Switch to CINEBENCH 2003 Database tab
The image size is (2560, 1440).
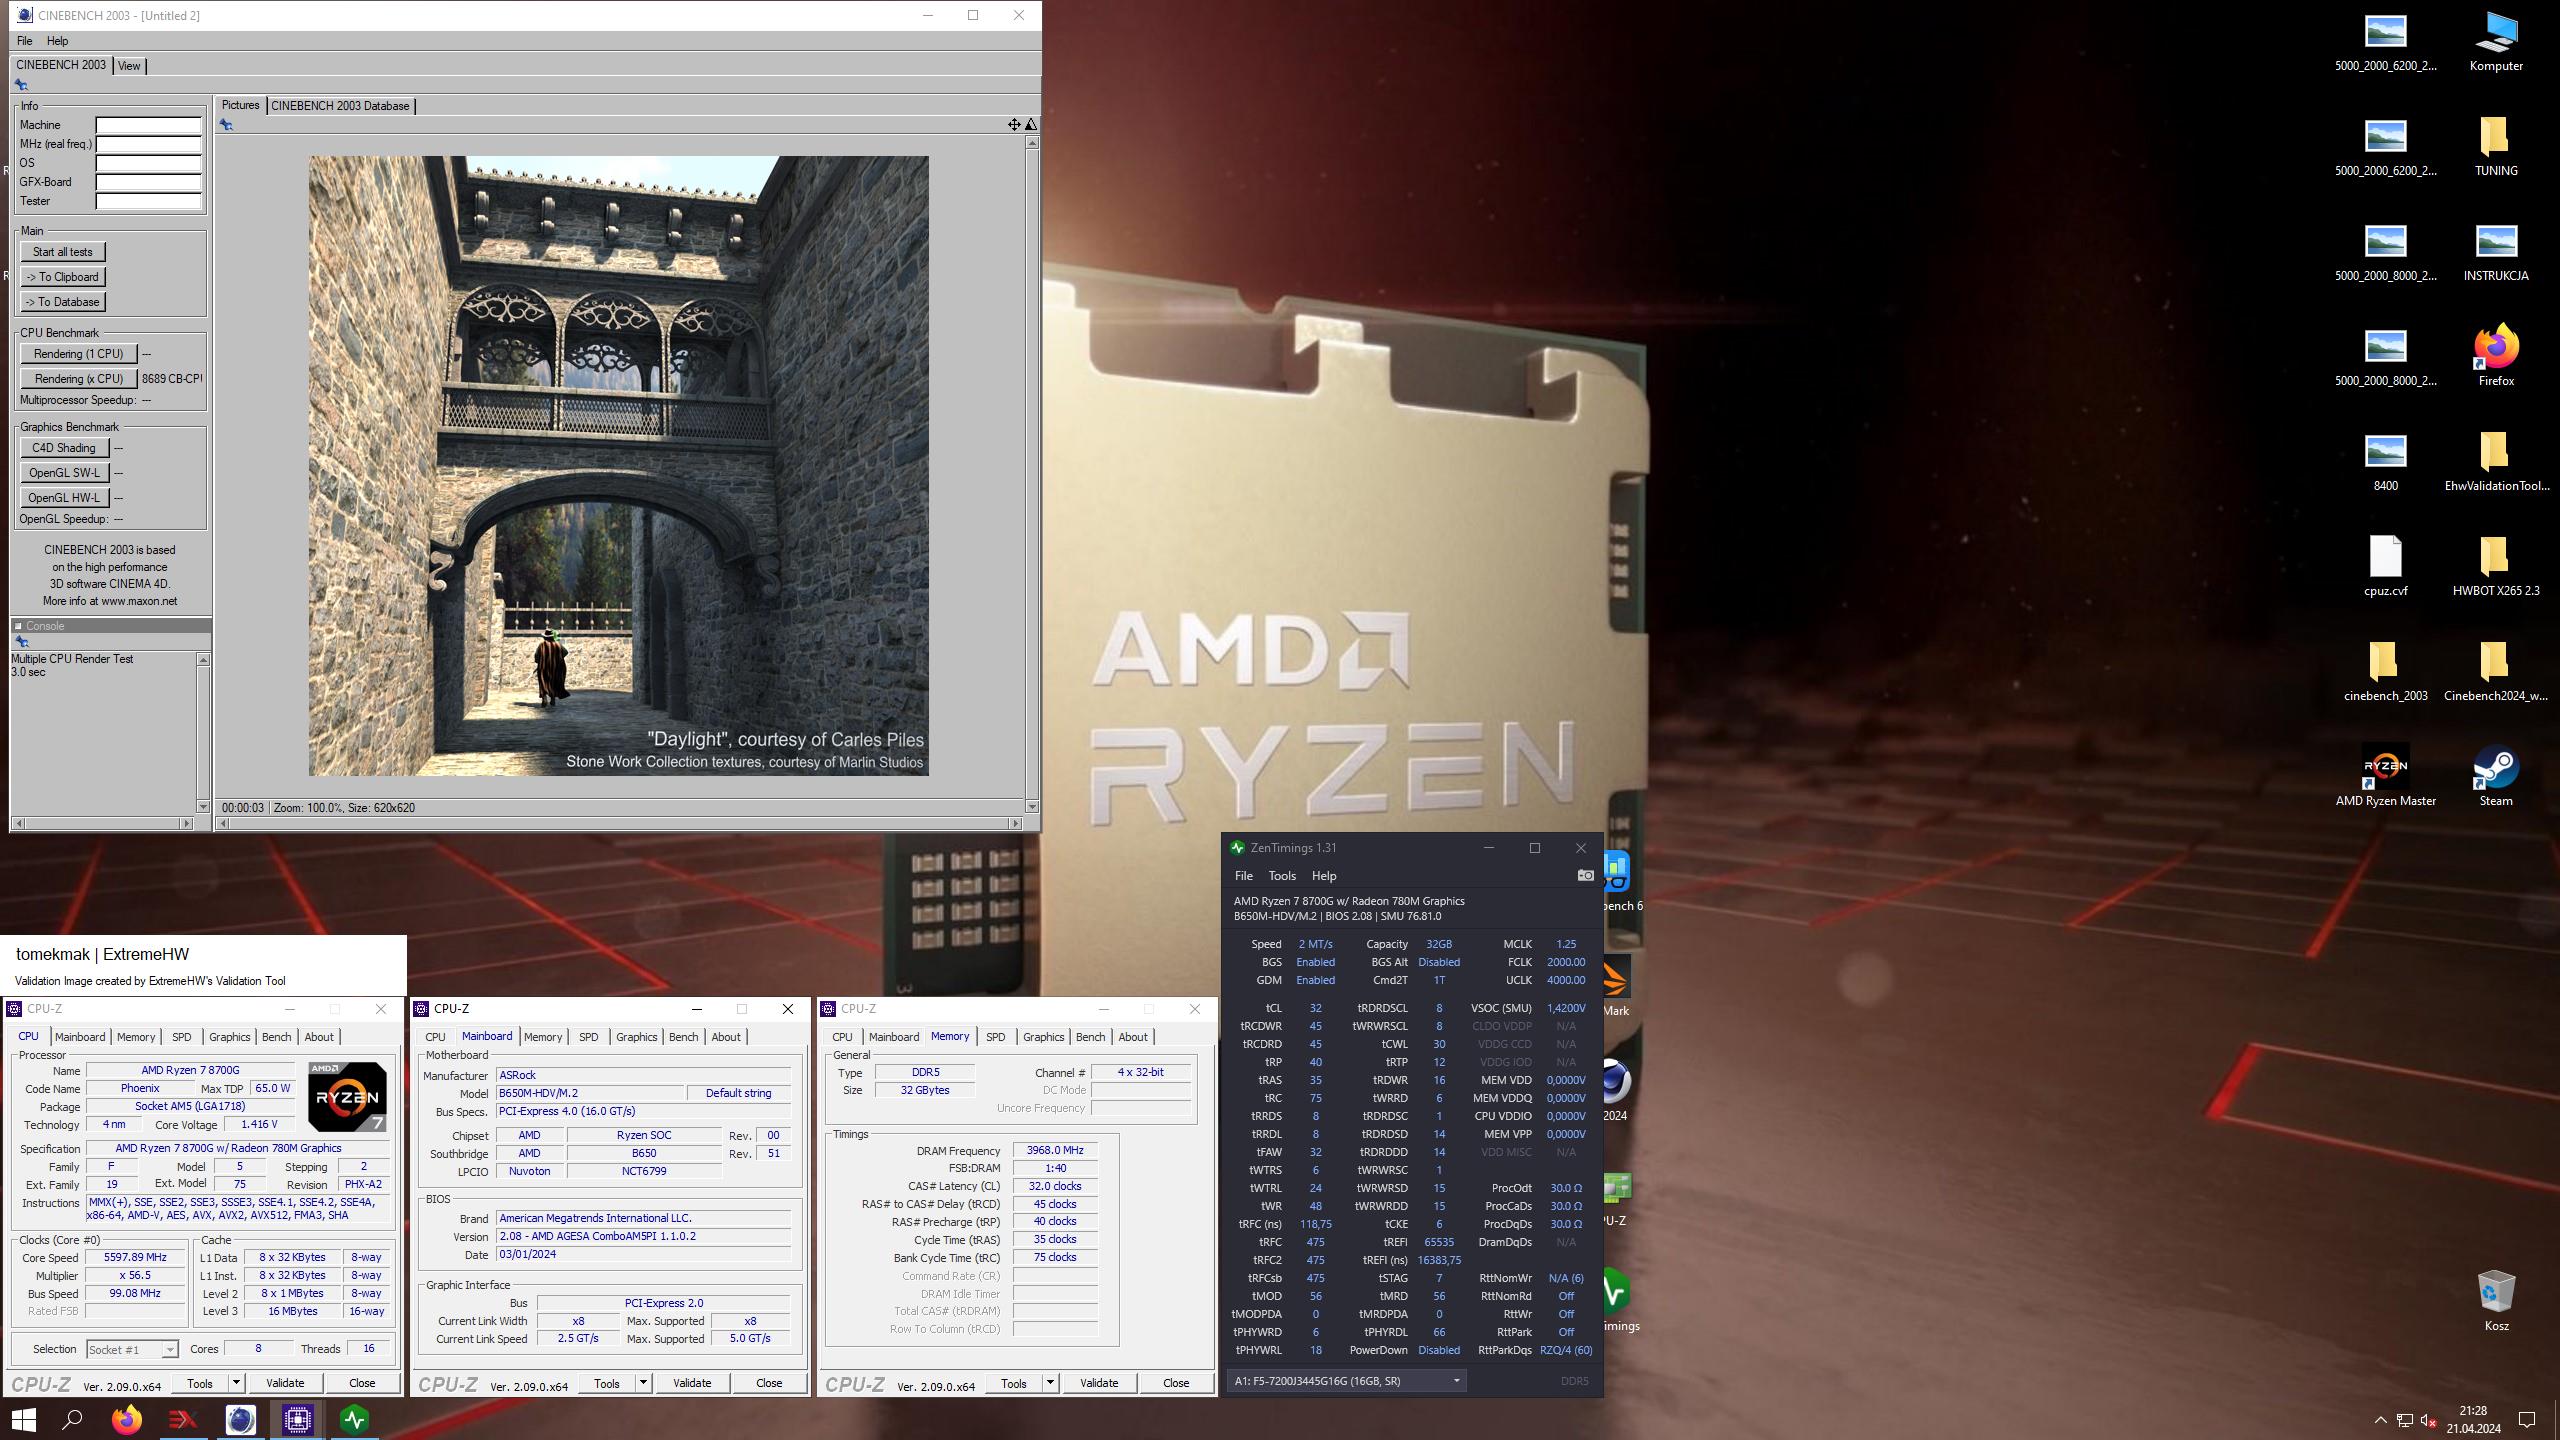[340, 106]
